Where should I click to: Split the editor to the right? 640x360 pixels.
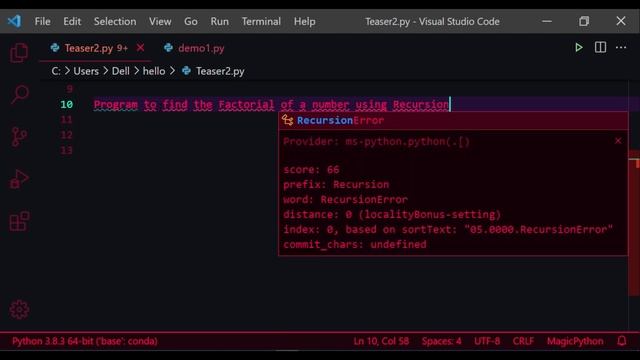tap(600, 47)
